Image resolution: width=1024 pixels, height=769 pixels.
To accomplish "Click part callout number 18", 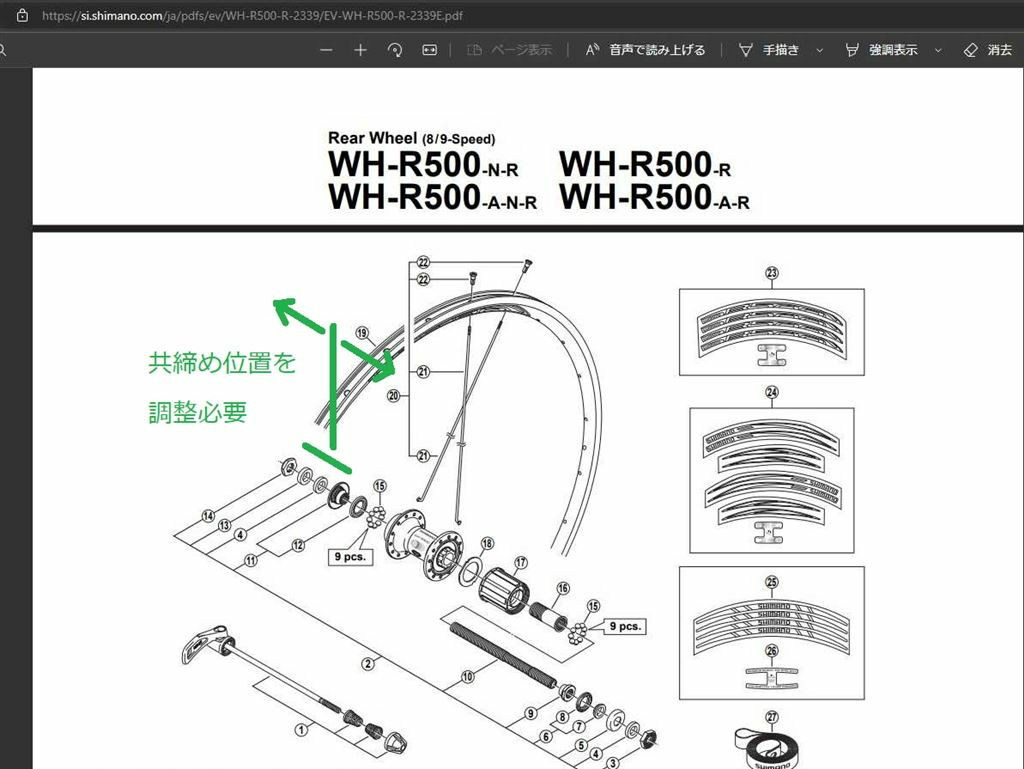I will click(487, 543).
